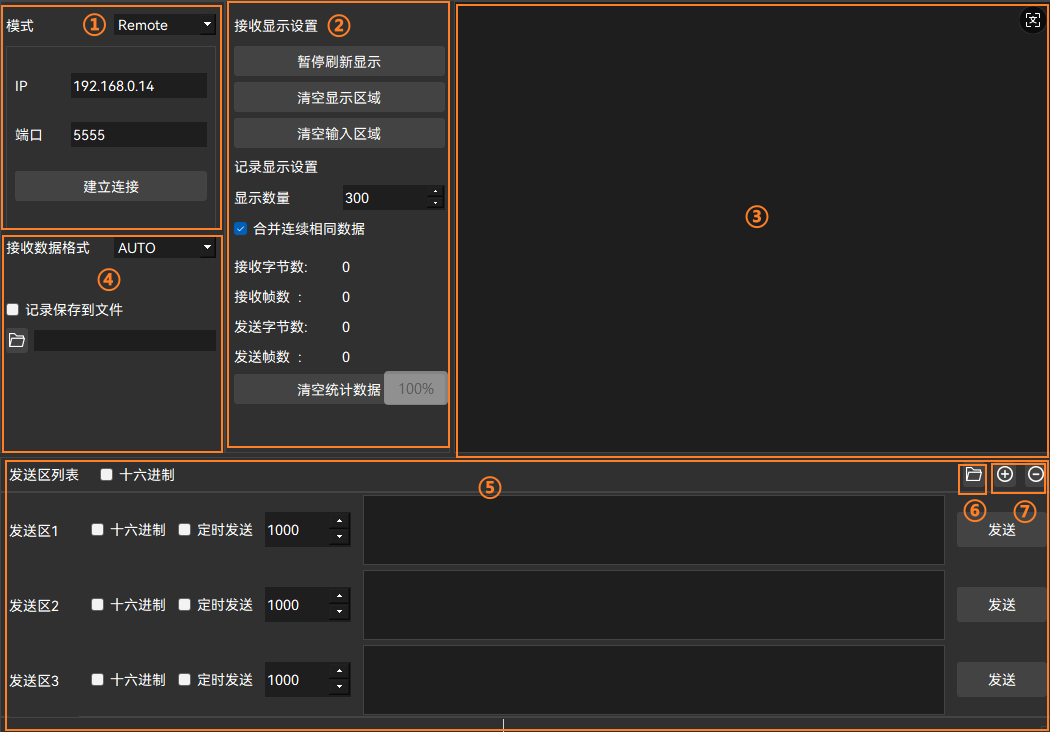Decrease the 发送区1 timer interval with the down arrow
Viewport: 1050px width, 732px height.
tap(340, 538)
